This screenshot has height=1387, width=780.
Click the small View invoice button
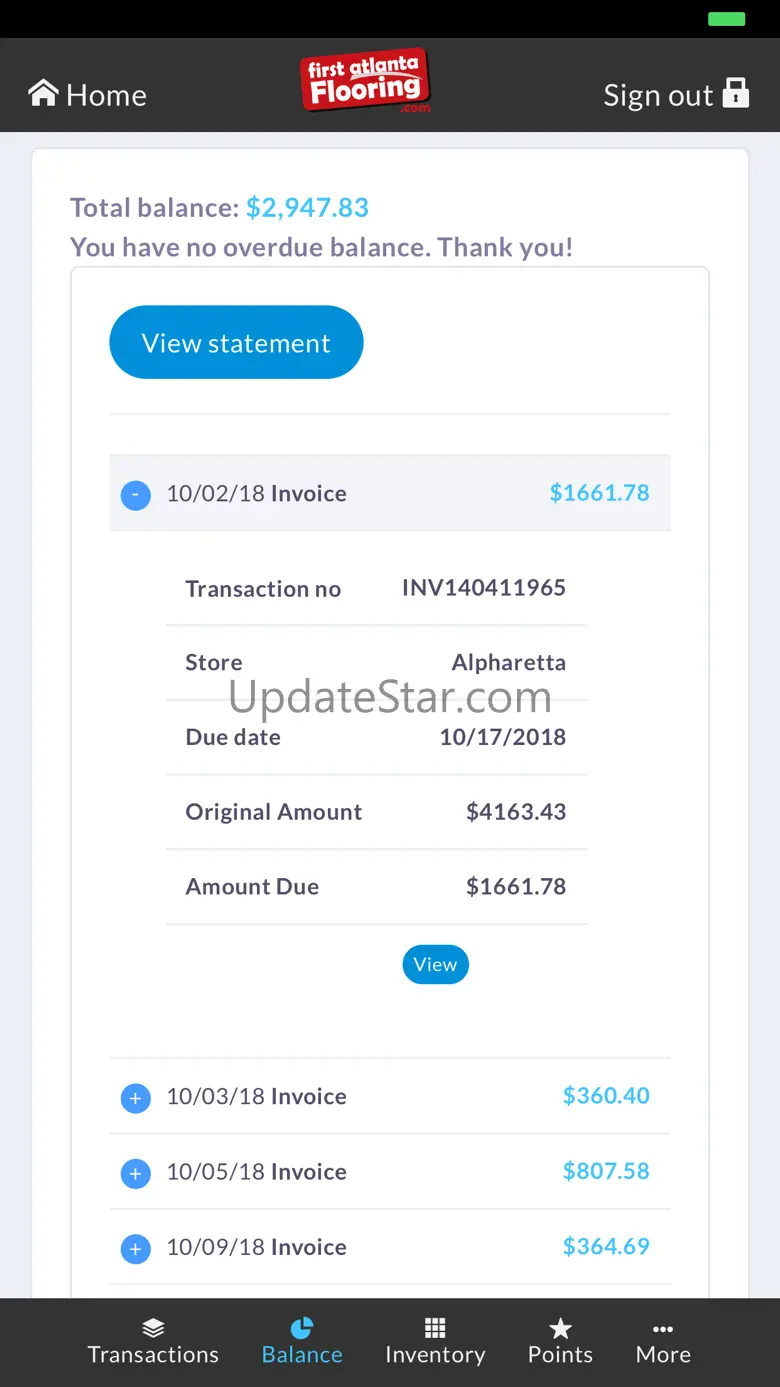coord(435,964)
